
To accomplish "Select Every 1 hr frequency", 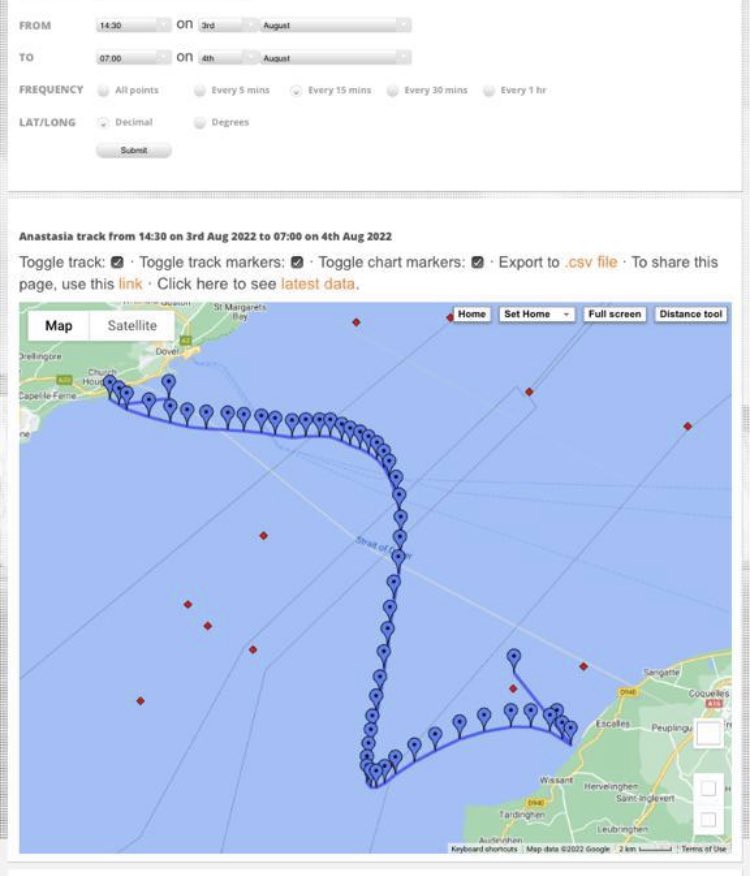I will coord(488,91).
